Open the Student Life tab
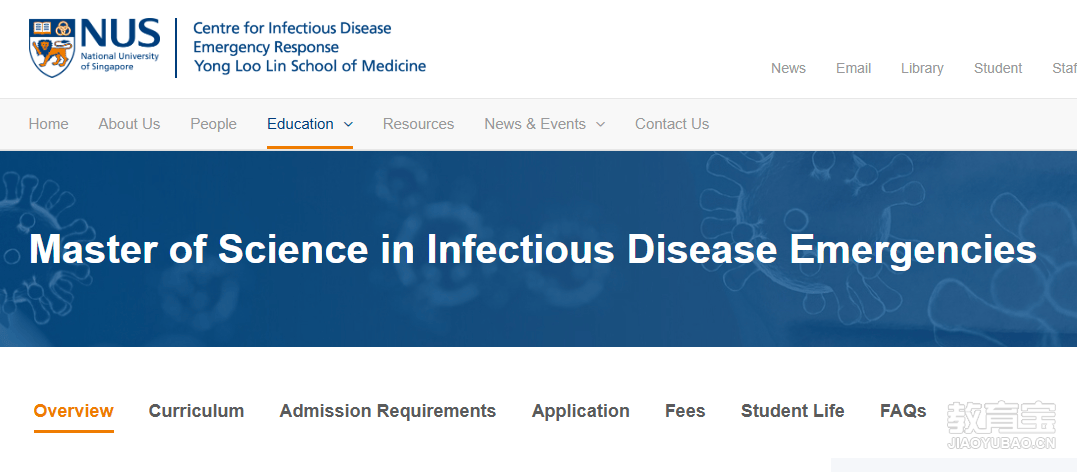 click(x=793, y=411)
